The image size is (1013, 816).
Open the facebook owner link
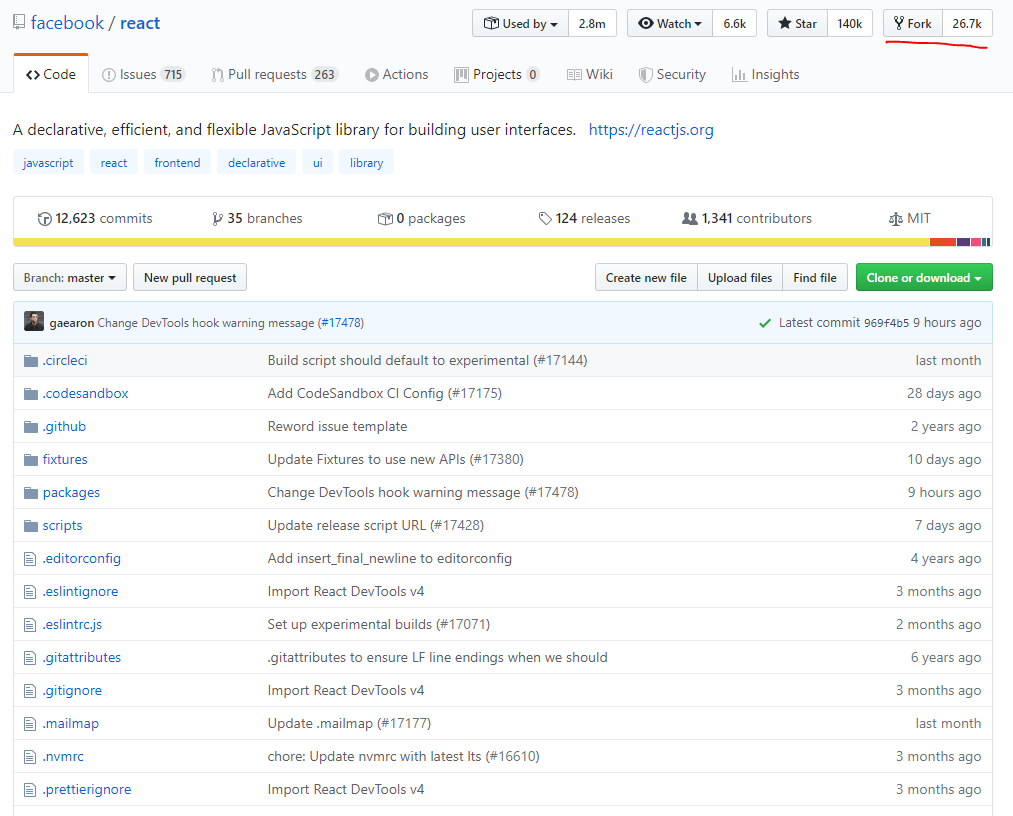[67, 23]
